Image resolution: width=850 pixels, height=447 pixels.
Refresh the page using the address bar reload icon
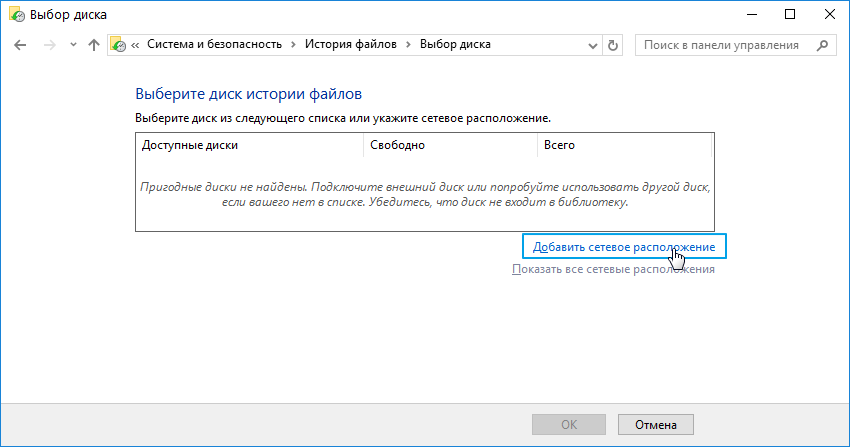point(613,45)
